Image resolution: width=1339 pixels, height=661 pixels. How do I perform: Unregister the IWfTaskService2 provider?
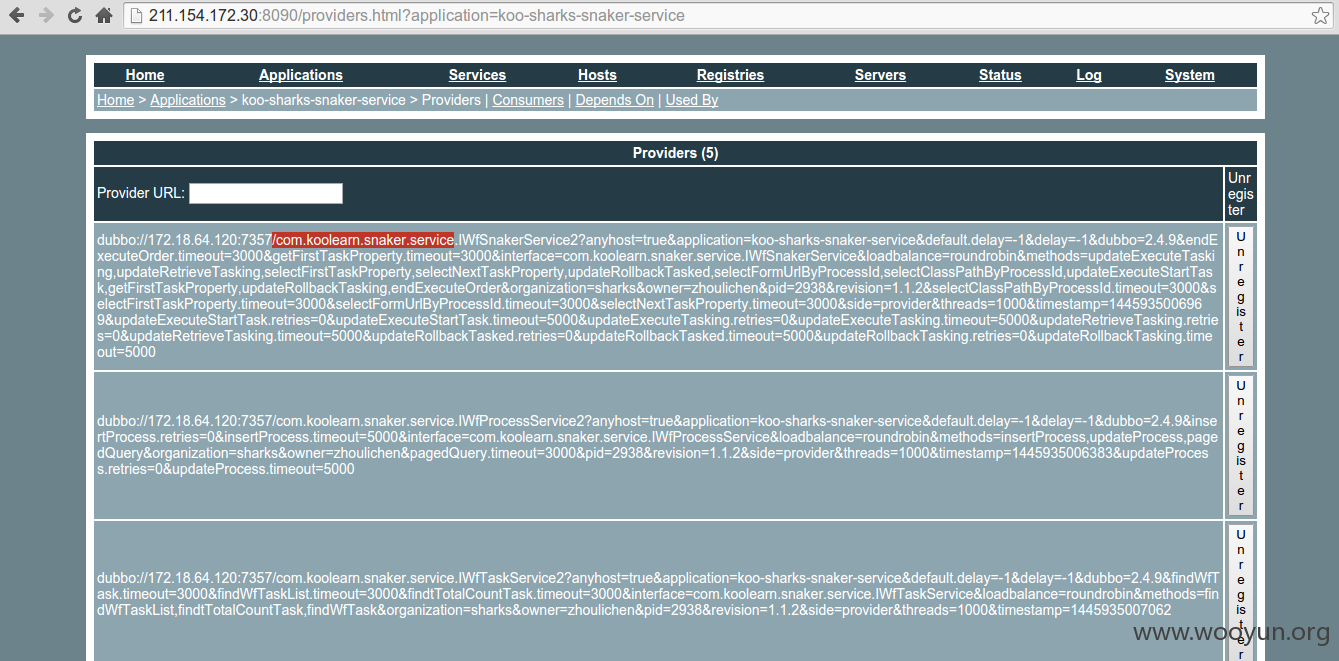[1240, 592]
